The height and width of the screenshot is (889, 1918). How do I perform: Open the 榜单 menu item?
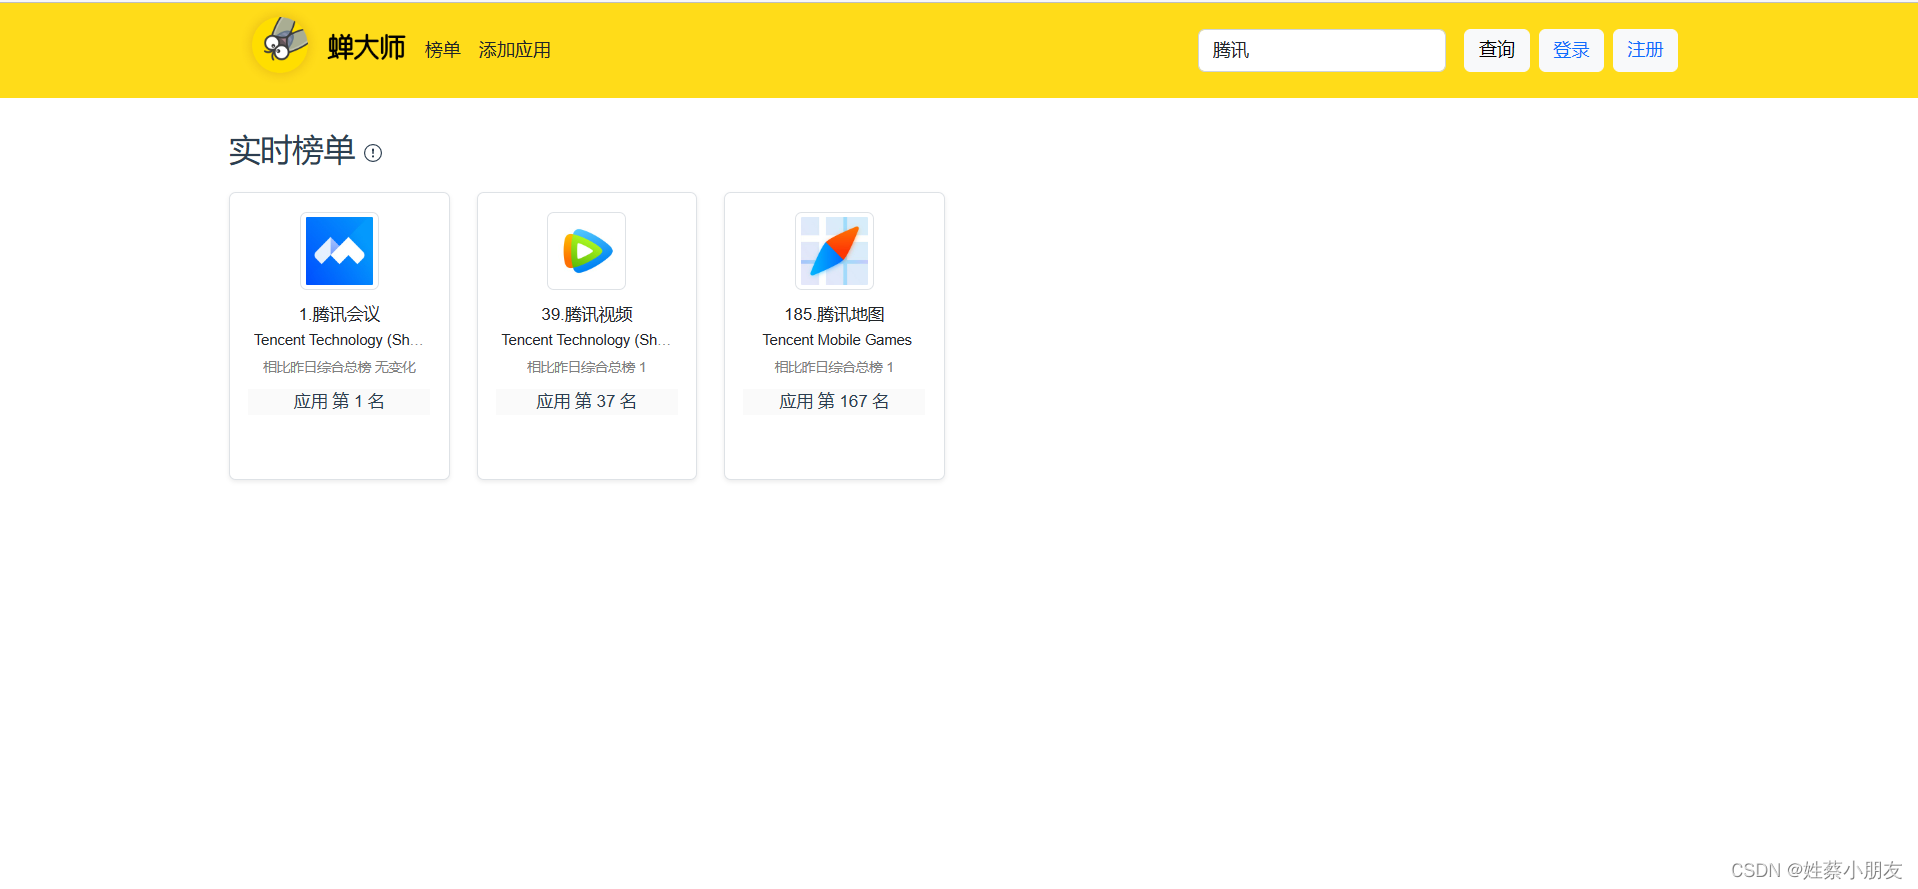click(x=442, y=50)
